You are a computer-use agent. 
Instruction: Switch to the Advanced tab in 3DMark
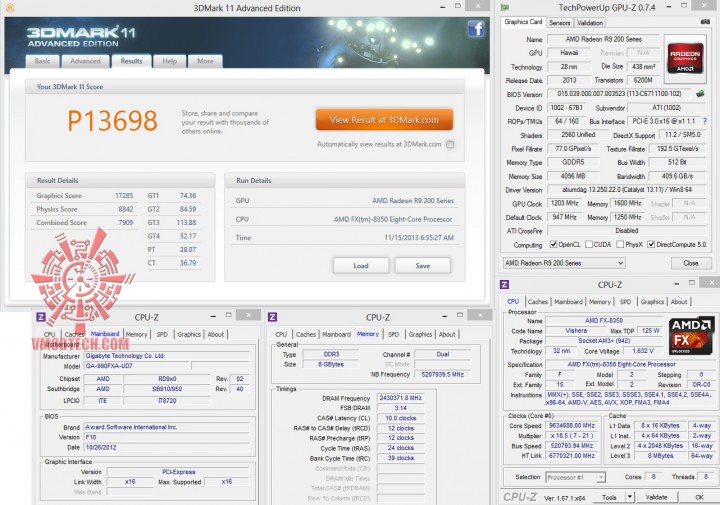click(85, 61)
